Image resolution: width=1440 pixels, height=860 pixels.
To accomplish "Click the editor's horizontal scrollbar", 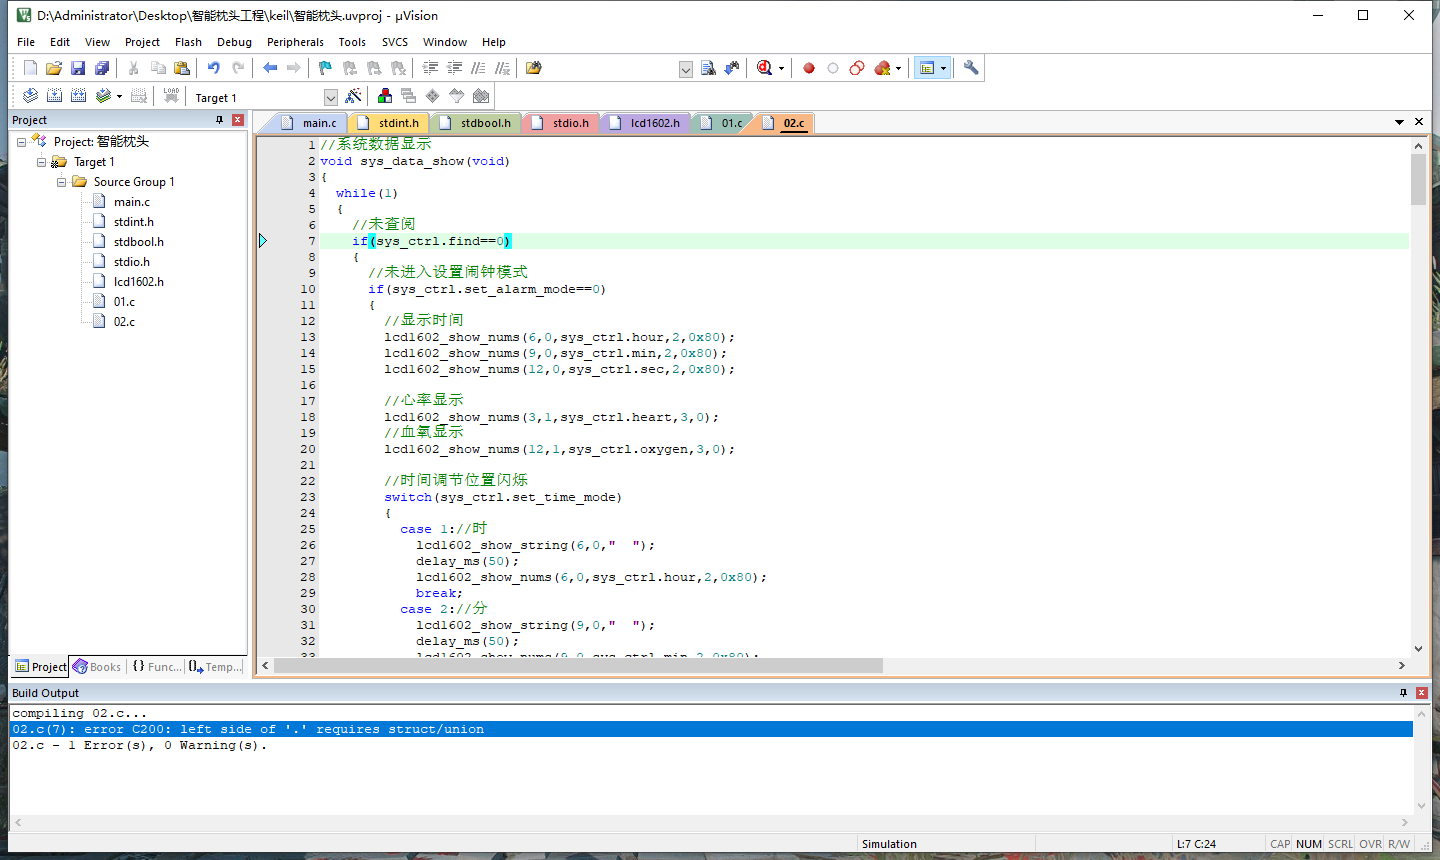I will pos(580,666).
